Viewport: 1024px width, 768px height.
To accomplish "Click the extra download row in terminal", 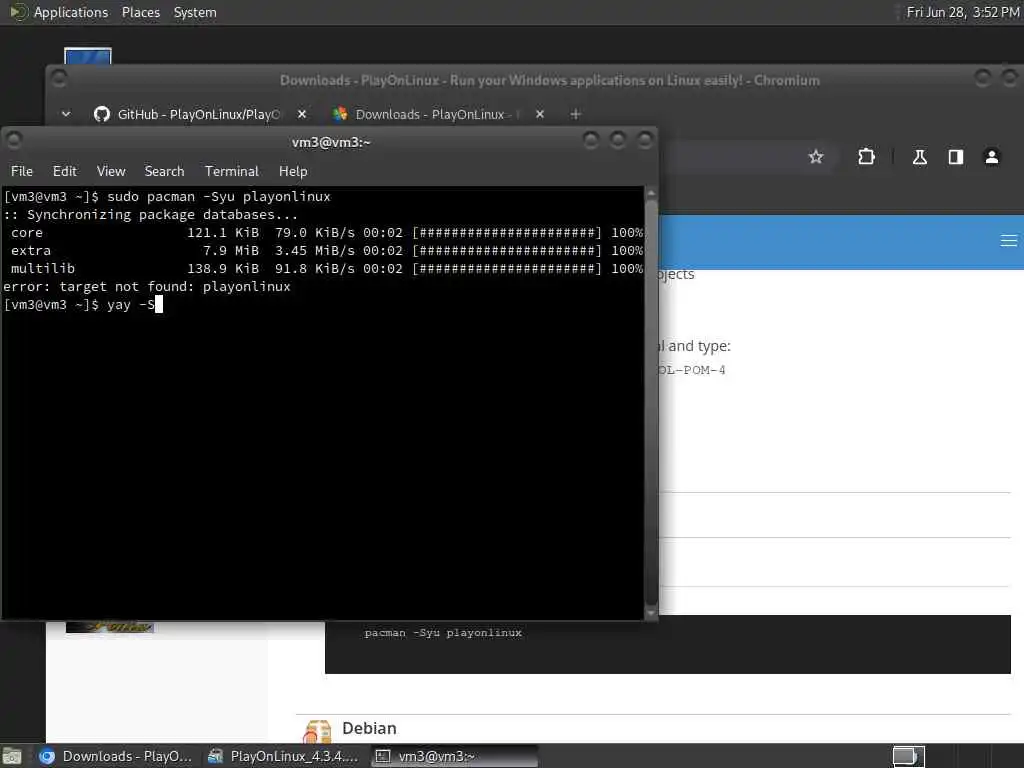I will 323,250.
